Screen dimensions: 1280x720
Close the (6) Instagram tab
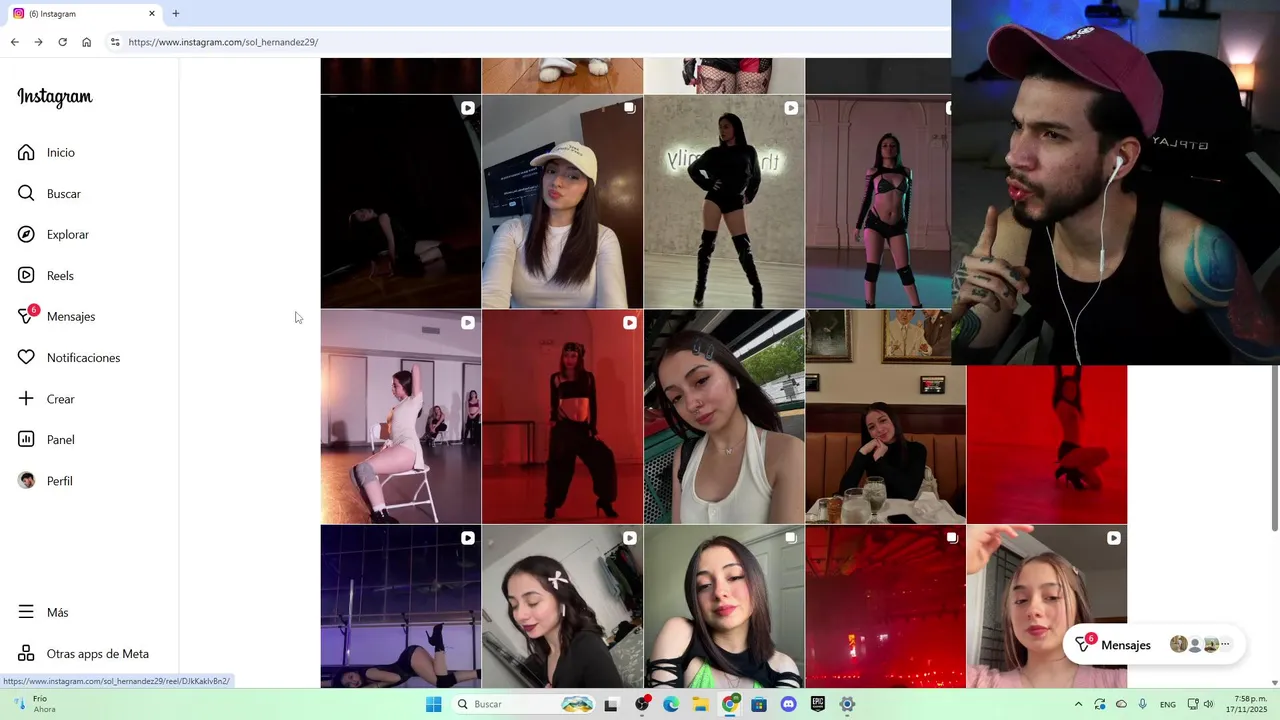tap(152, 14)
